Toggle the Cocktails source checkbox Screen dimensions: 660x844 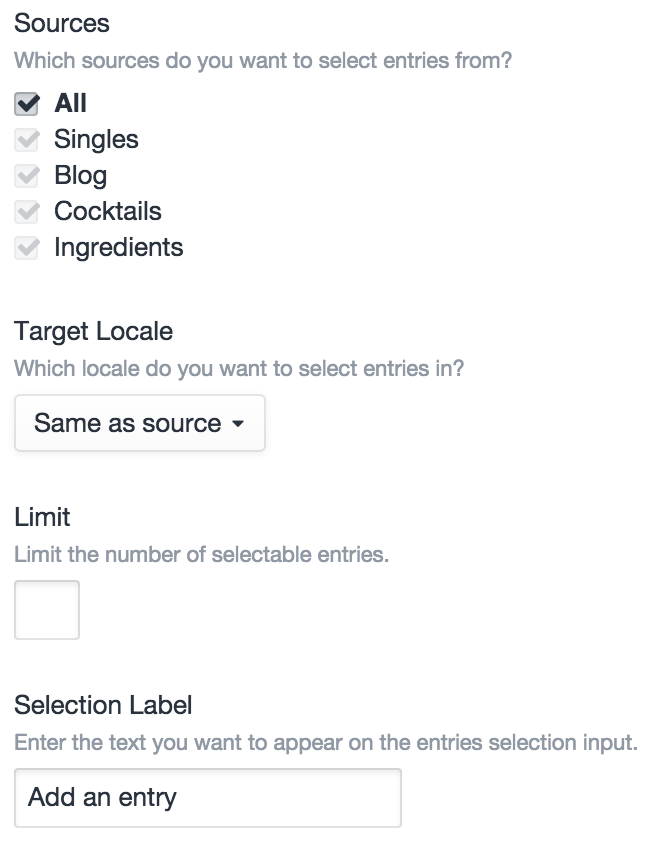click(26, 211)
